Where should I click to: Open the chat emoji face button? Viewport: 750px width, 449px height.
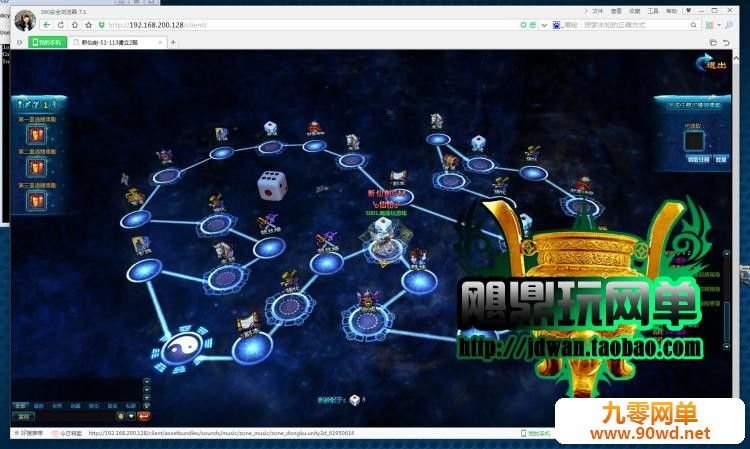[121, 416]
